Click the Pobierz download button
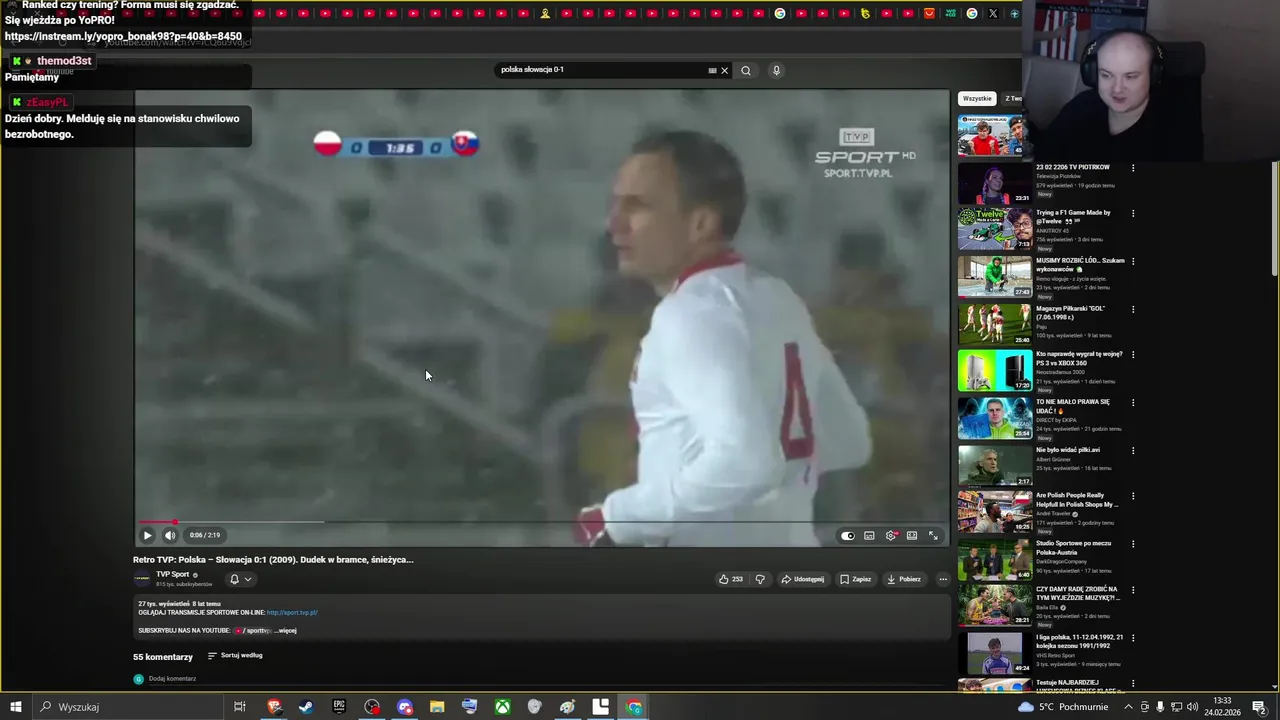This screenshot has height=720, width=1280. 904,579
